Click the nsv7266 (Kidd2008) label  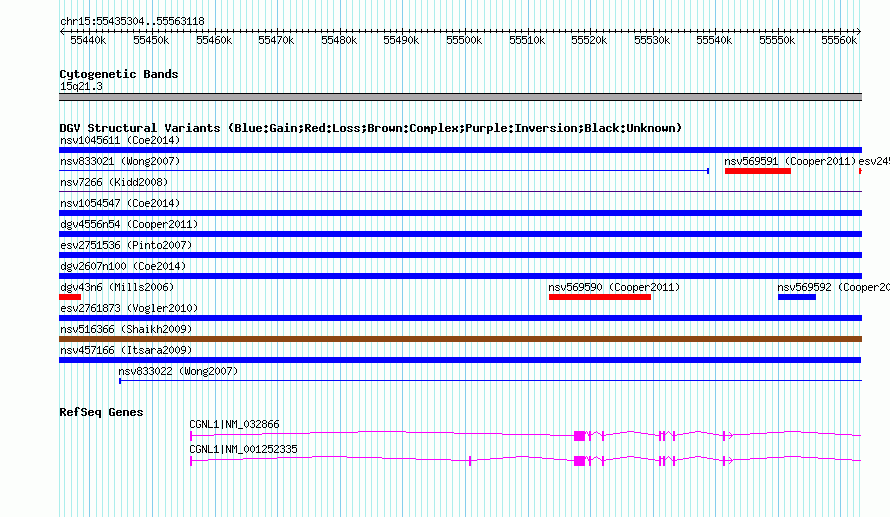[x=114, y=182]
